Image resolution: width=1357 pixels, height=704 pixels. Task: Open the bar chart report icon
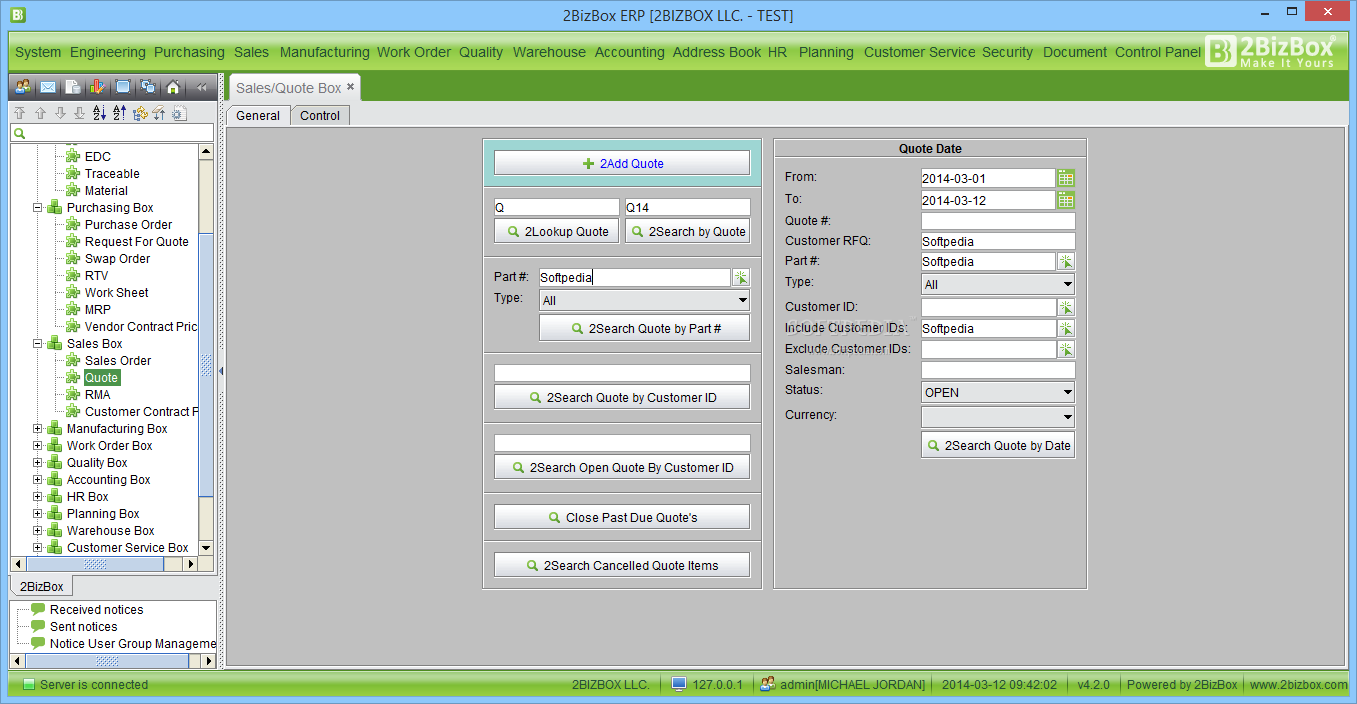(97, 87)
